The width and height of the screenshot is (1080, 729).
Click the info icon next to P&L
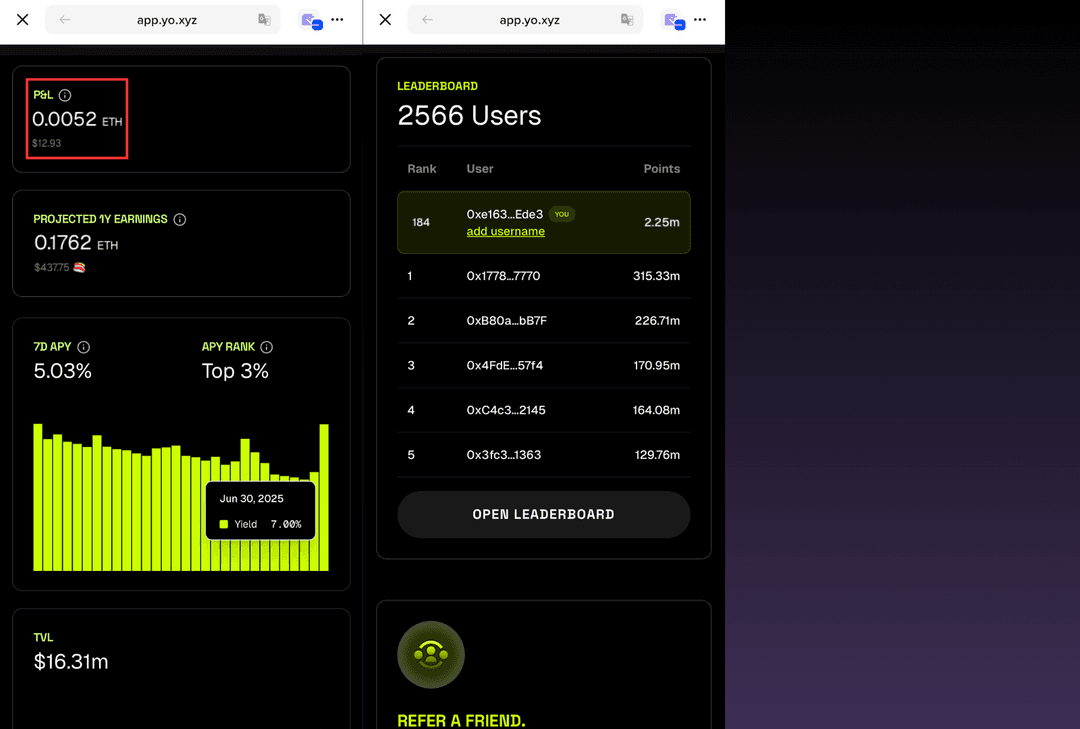point(65,95)
